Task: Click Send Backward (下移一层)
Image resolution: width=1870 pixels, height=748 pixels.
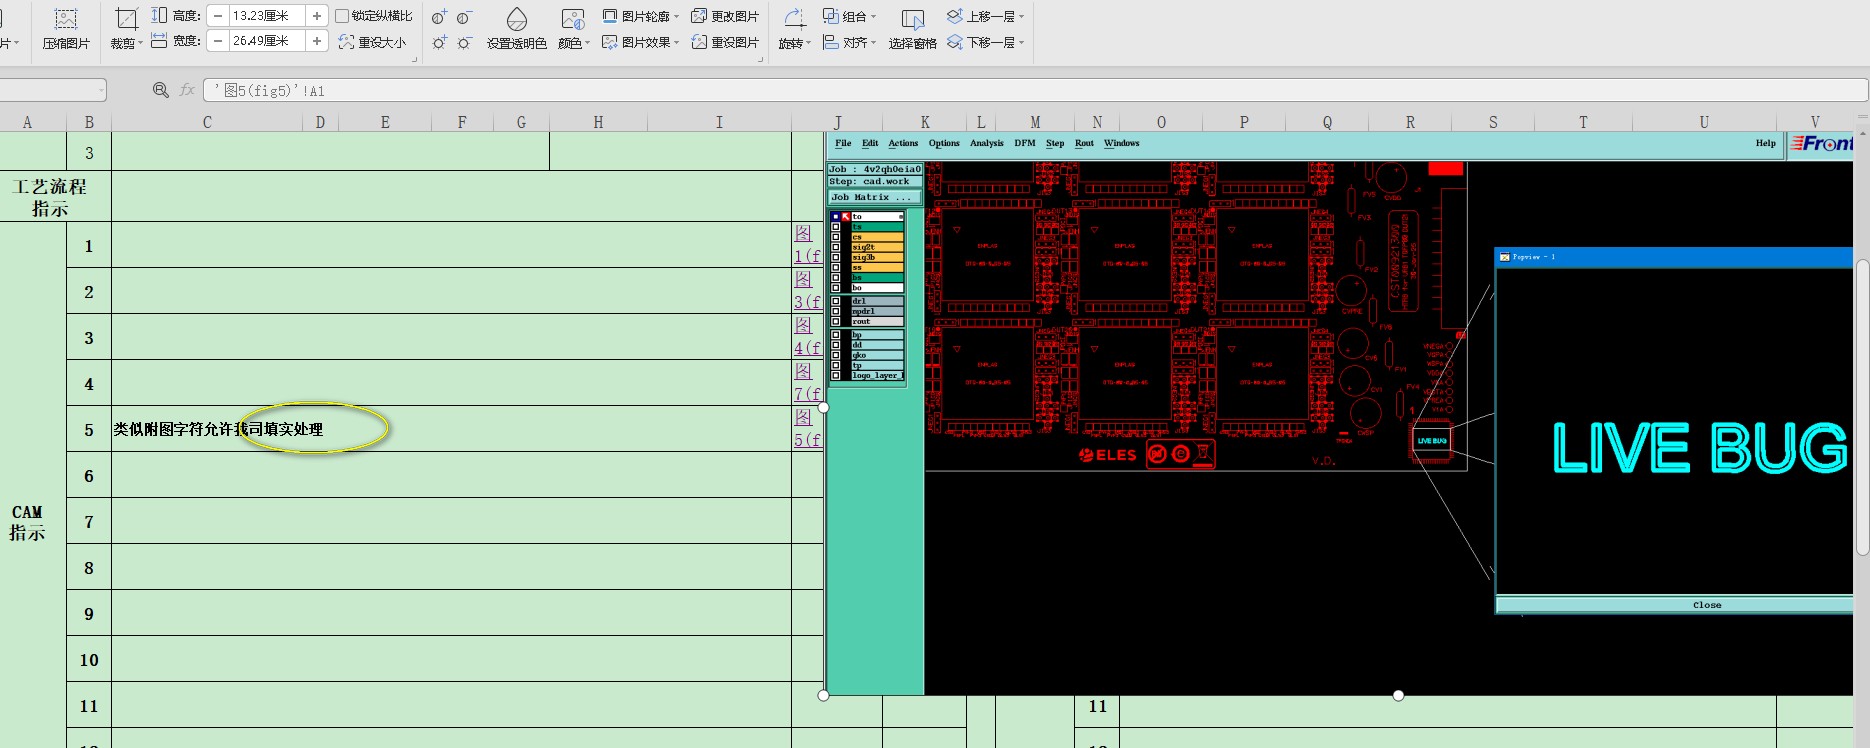Action: [x=980, y=42]
